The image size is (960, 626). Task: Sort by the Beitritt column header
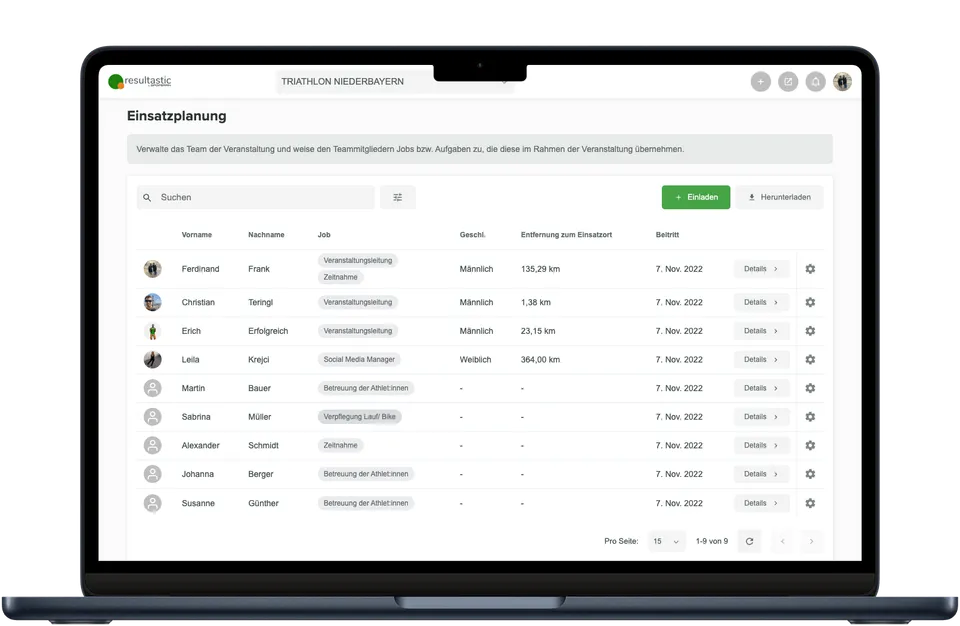click(x=667, y=235)
